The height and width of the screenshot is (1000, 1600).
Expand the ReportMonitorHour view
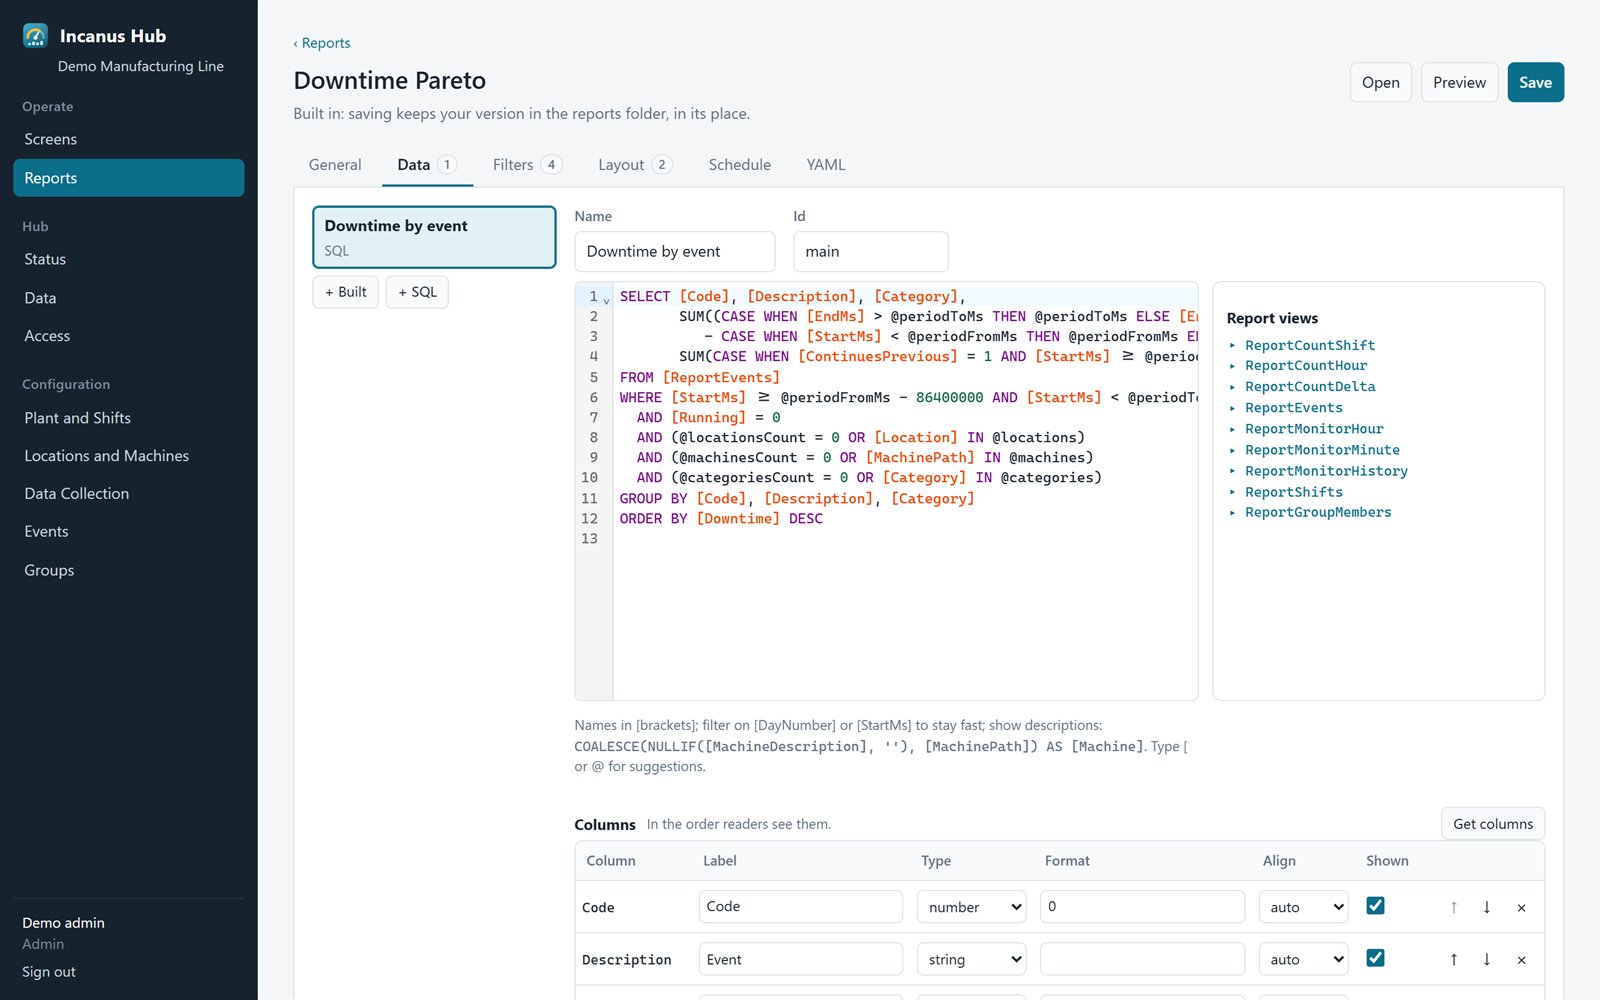[x=1313, y=429]
